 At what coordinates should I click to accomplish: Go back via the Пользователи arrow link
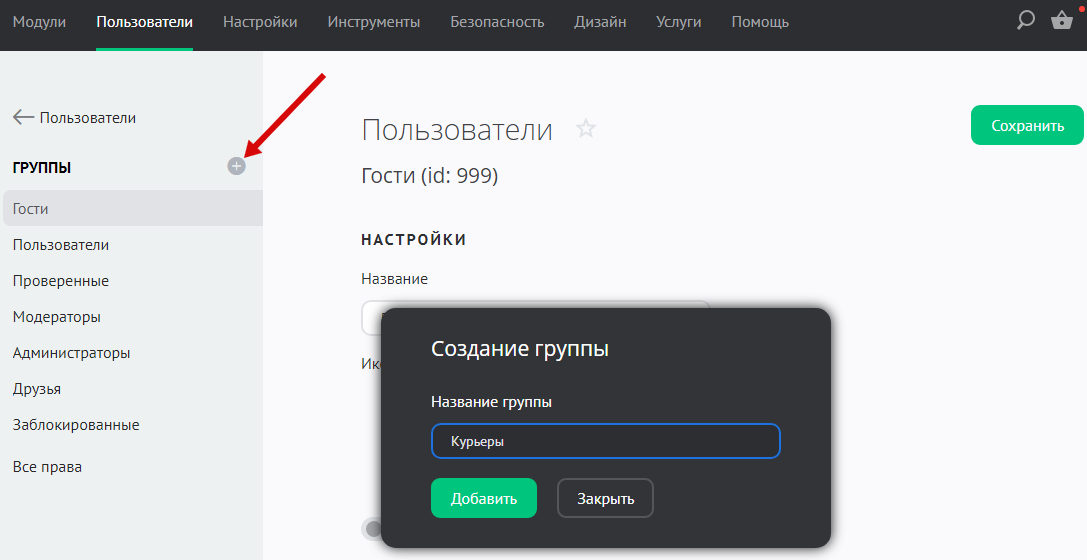[74, 118]
